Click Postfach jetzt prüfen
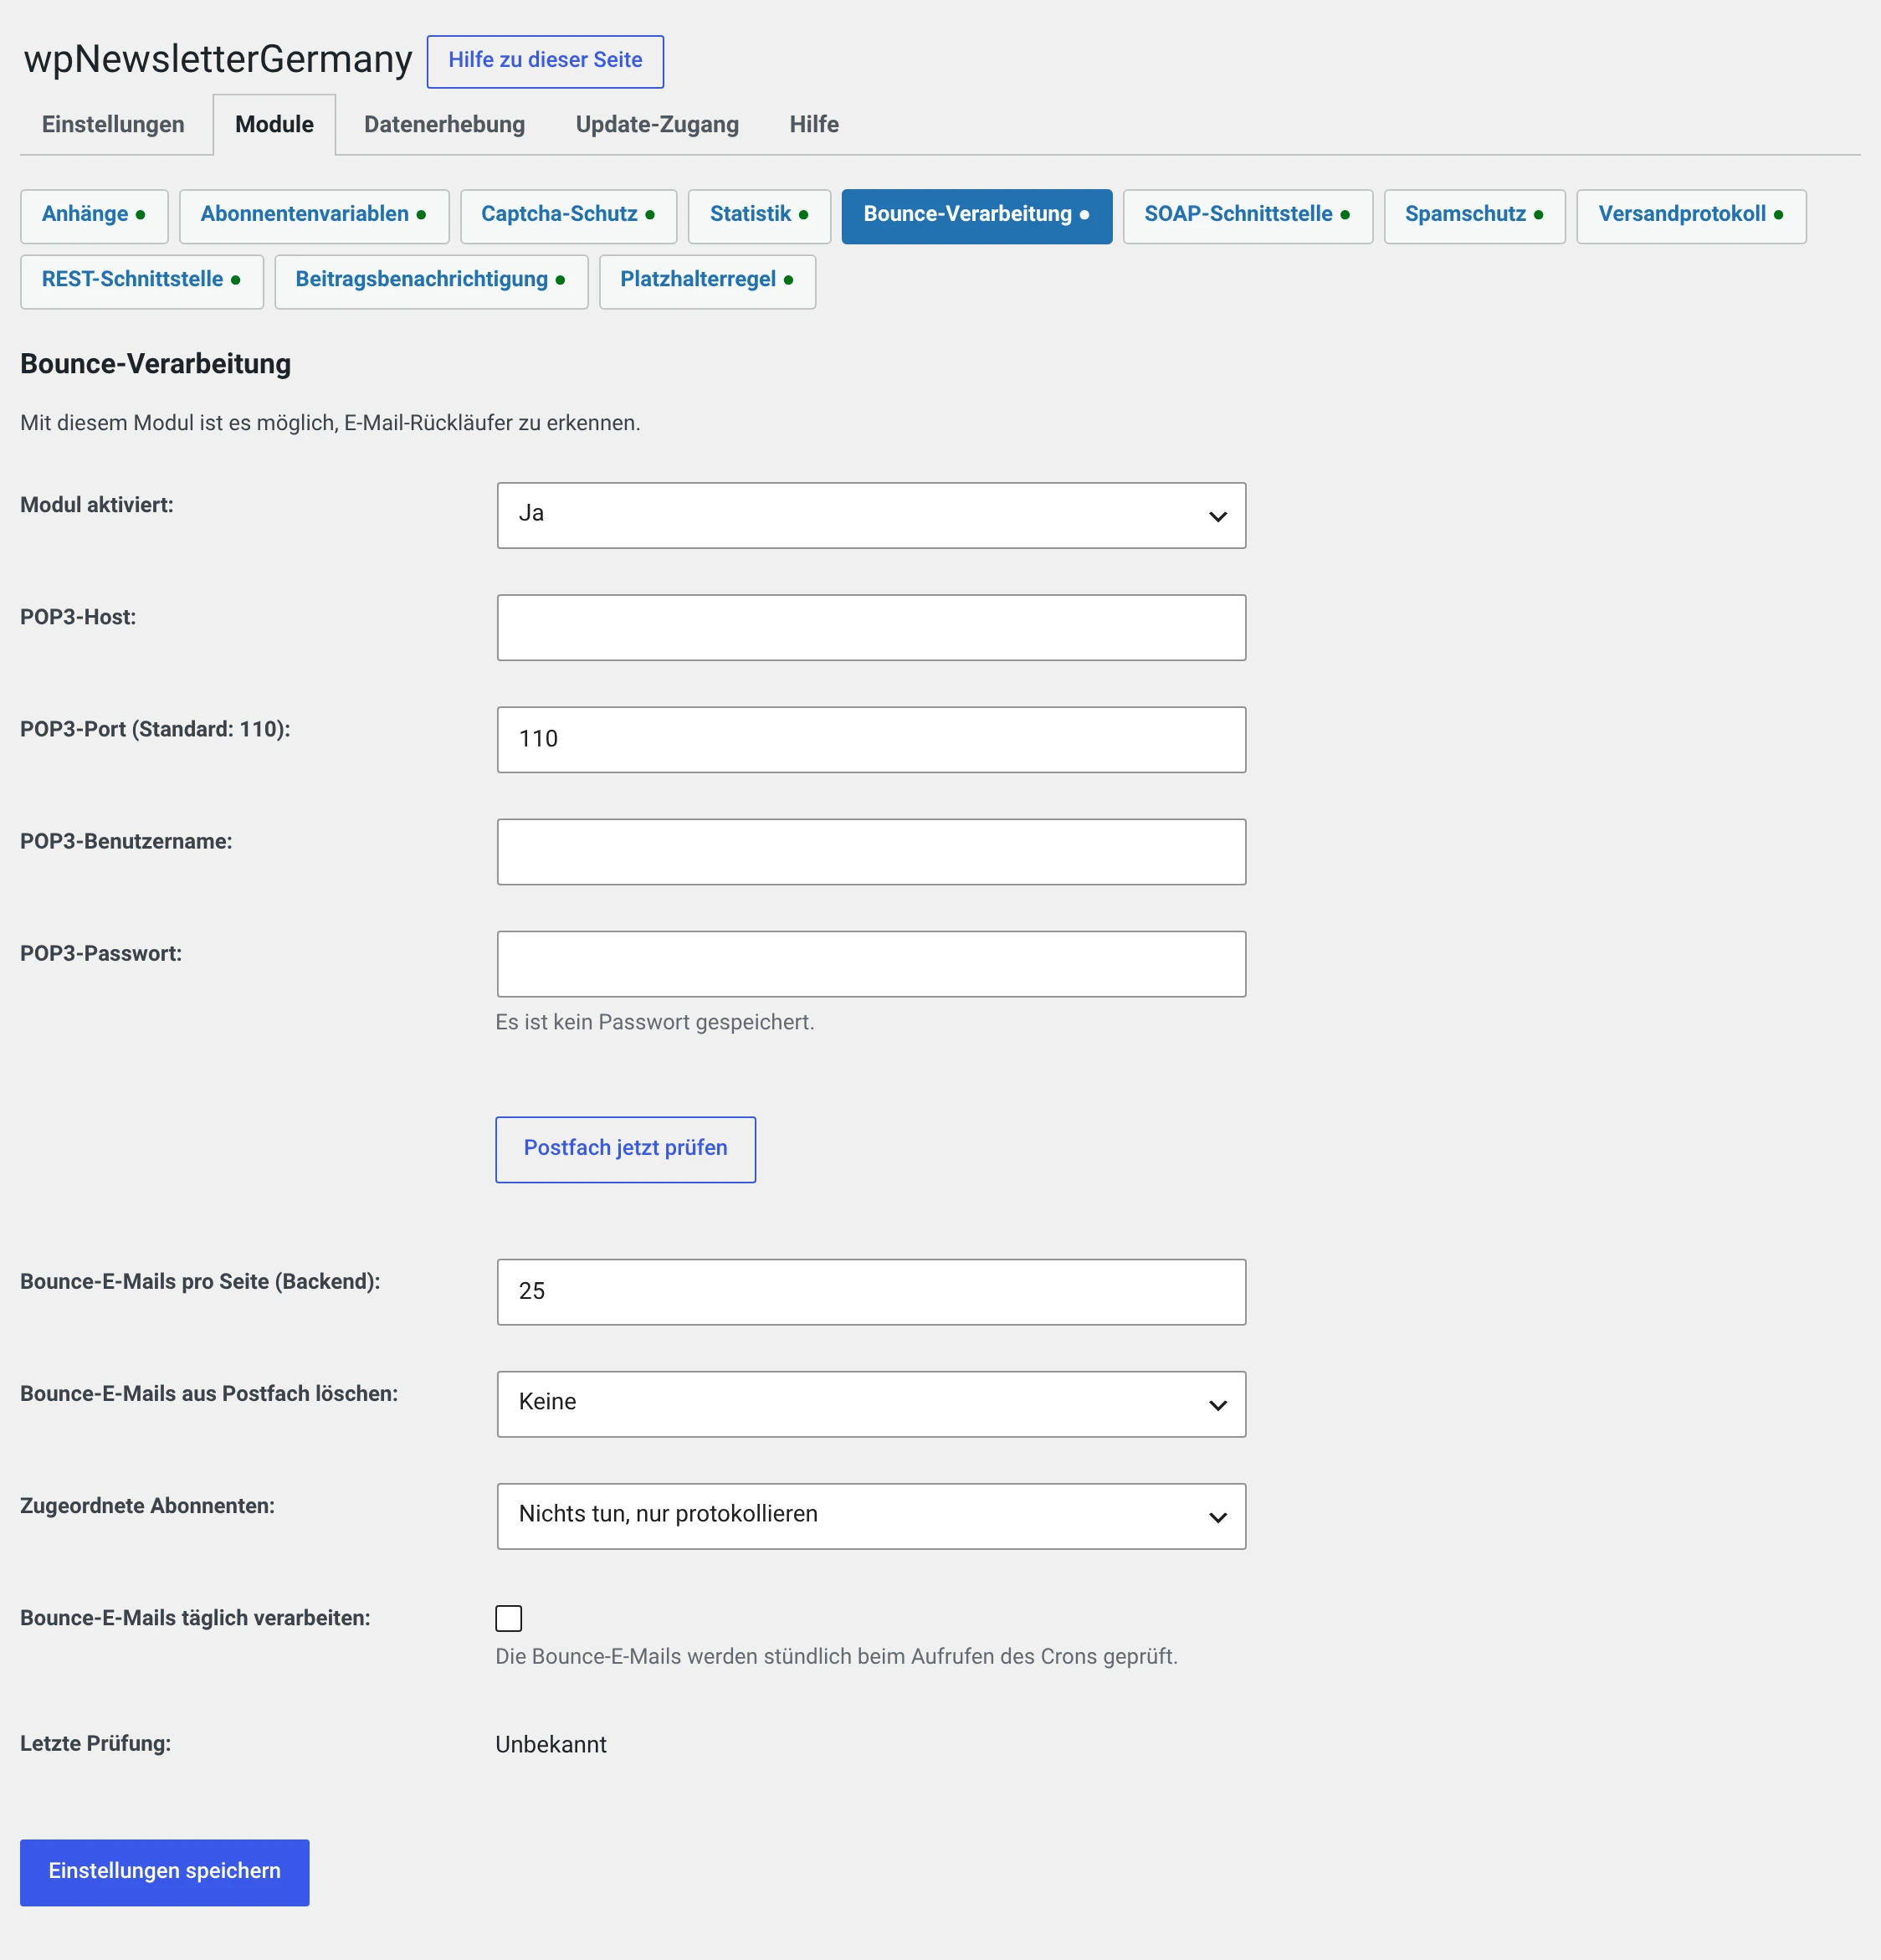The width and height of the screenshot is (1881, 1960). [625, 1149]
